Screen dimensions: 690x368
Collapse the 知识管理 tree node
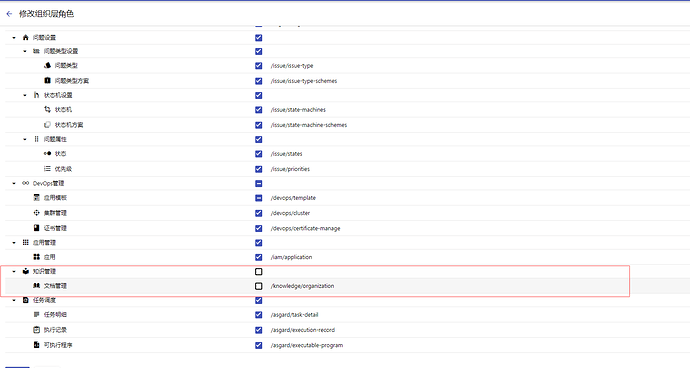pos(14,272)
